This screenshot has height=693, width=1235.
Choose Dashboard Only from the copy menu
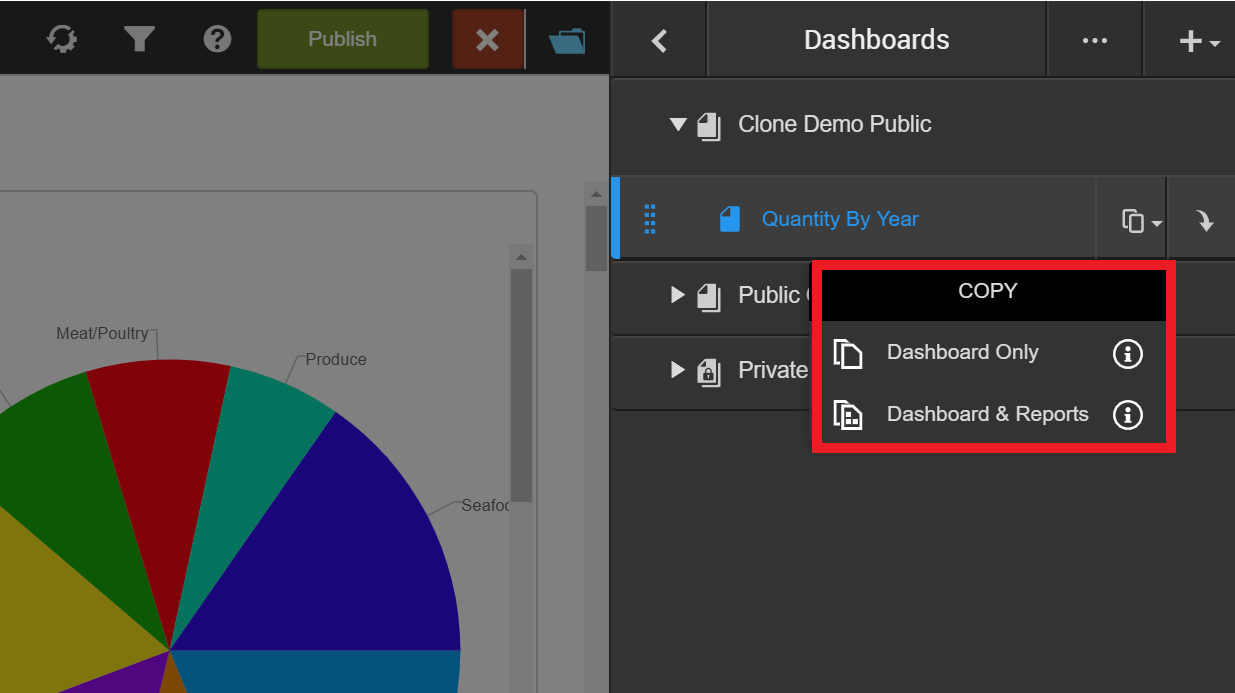pos(962,353)
